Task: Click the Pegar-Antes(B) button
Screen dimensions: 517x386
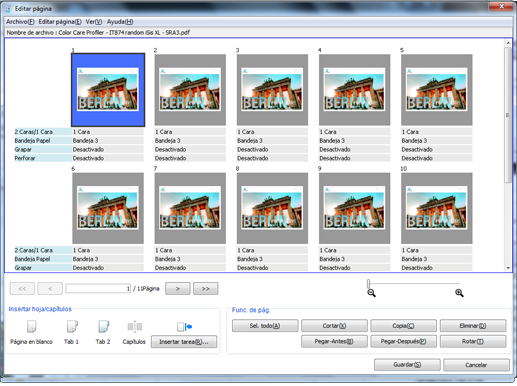Action: (334, 341)
